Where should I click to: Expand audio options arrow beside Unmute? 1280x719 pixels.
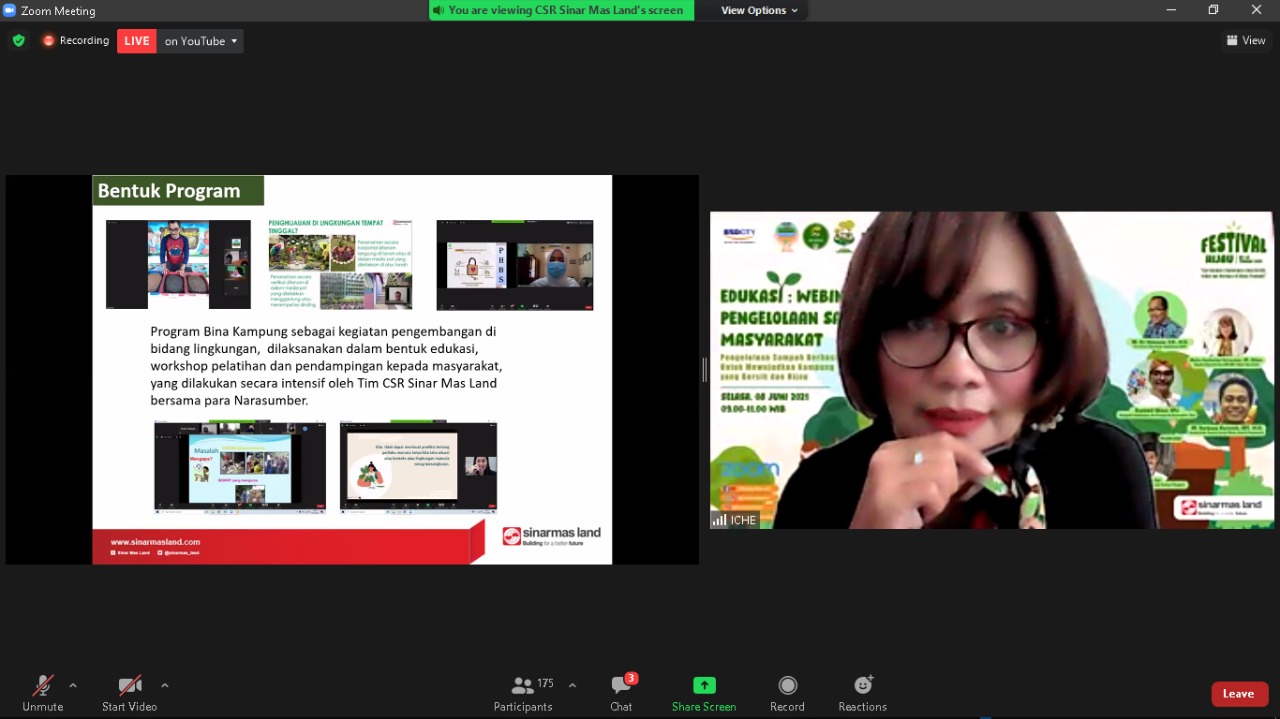[73, 686]
